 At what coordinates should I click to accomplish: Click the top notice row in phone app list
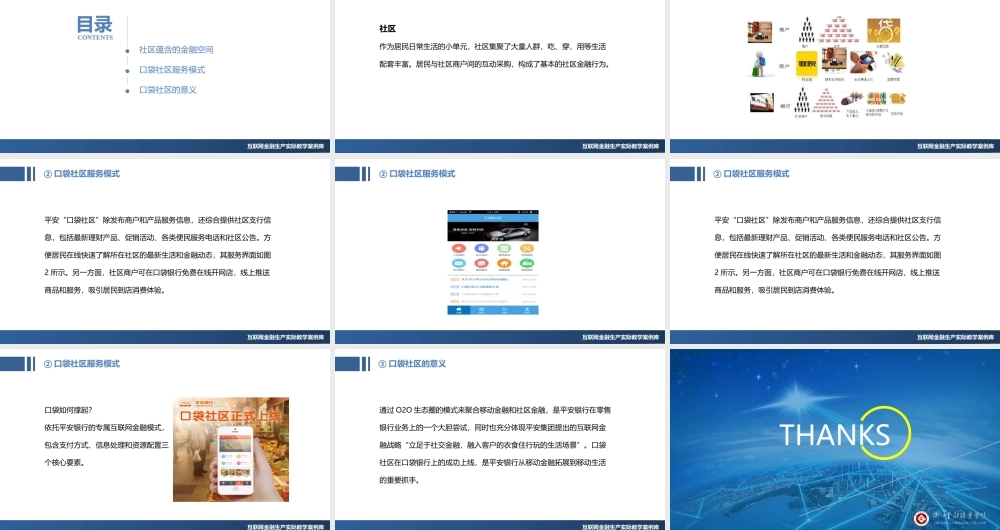pyautogui.click(x=493, y=279)
